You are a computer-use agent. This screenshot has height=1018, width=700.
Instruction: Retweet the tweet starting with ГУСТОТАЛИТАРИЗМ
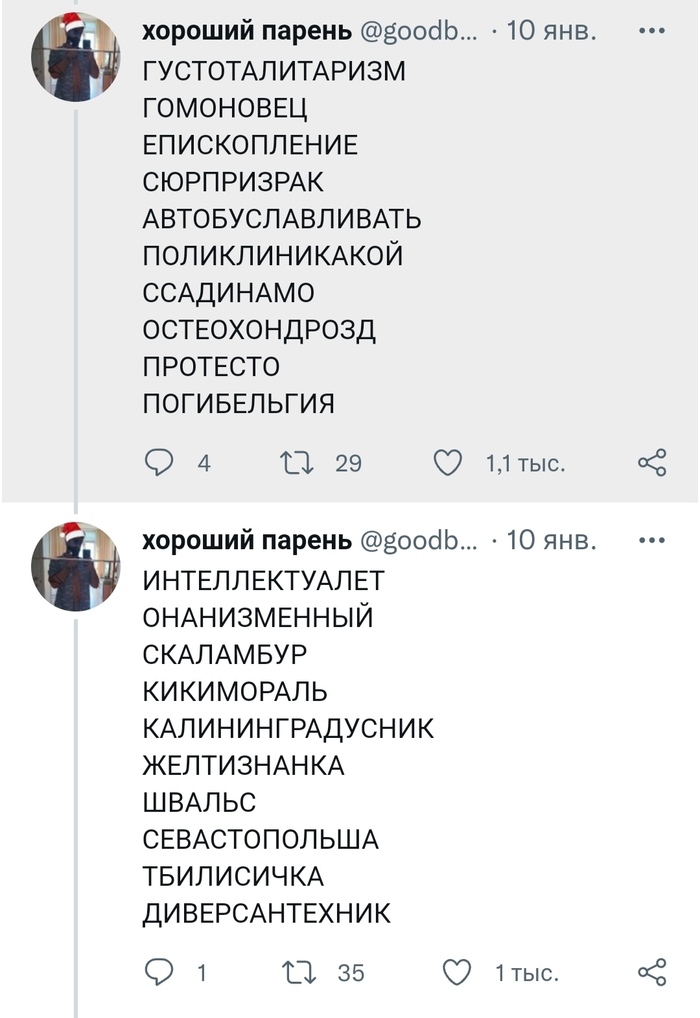(295, 463)
